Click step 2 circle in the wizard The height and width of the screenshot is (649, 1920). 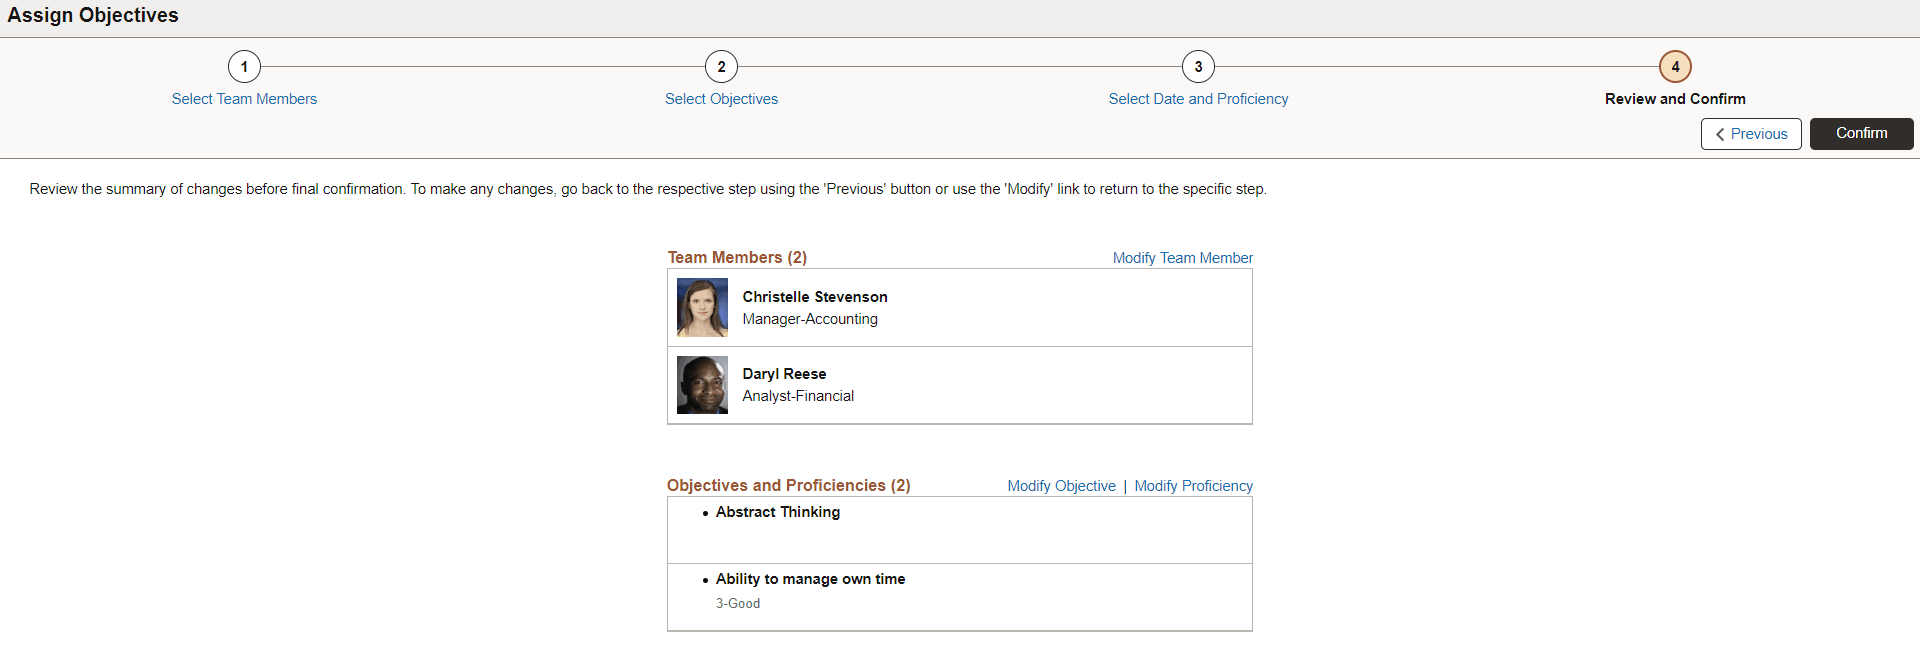(721, 67)
